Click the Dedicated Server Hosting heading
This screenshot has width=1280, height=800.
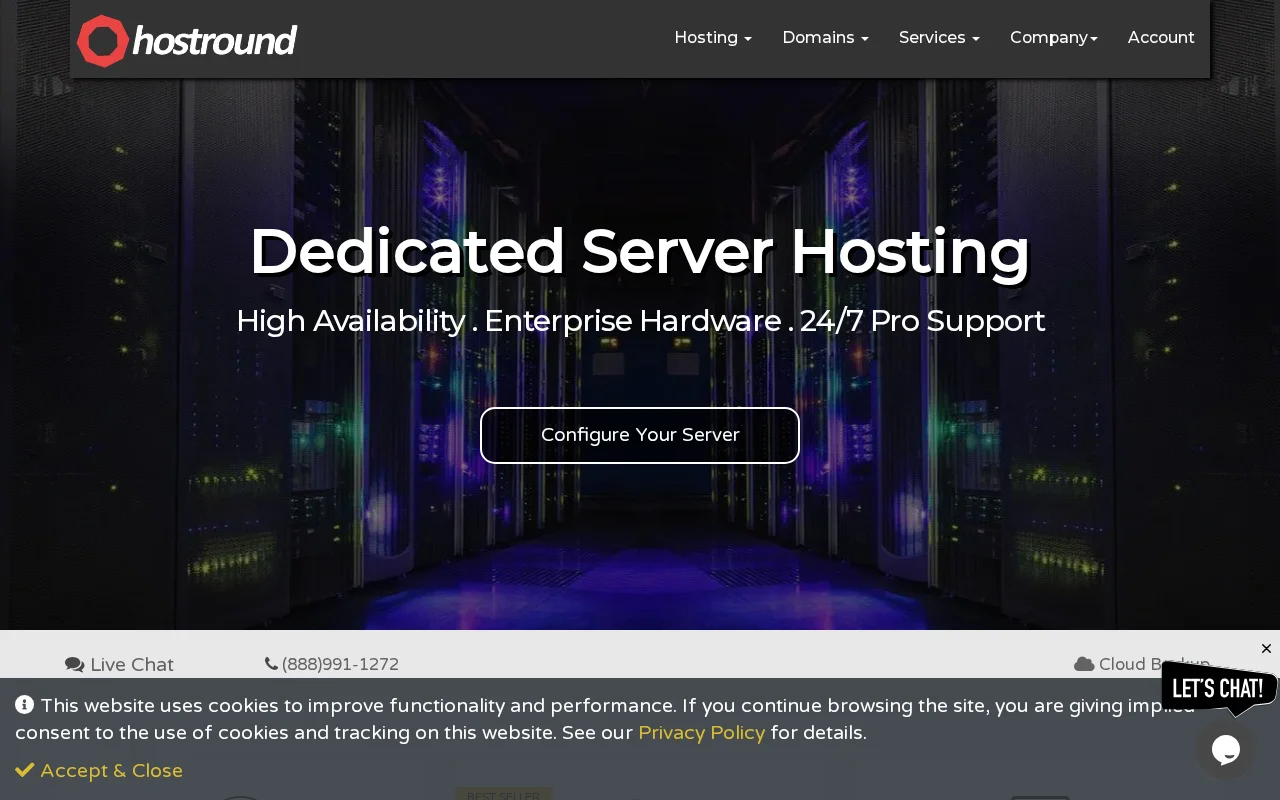point(640,251)
